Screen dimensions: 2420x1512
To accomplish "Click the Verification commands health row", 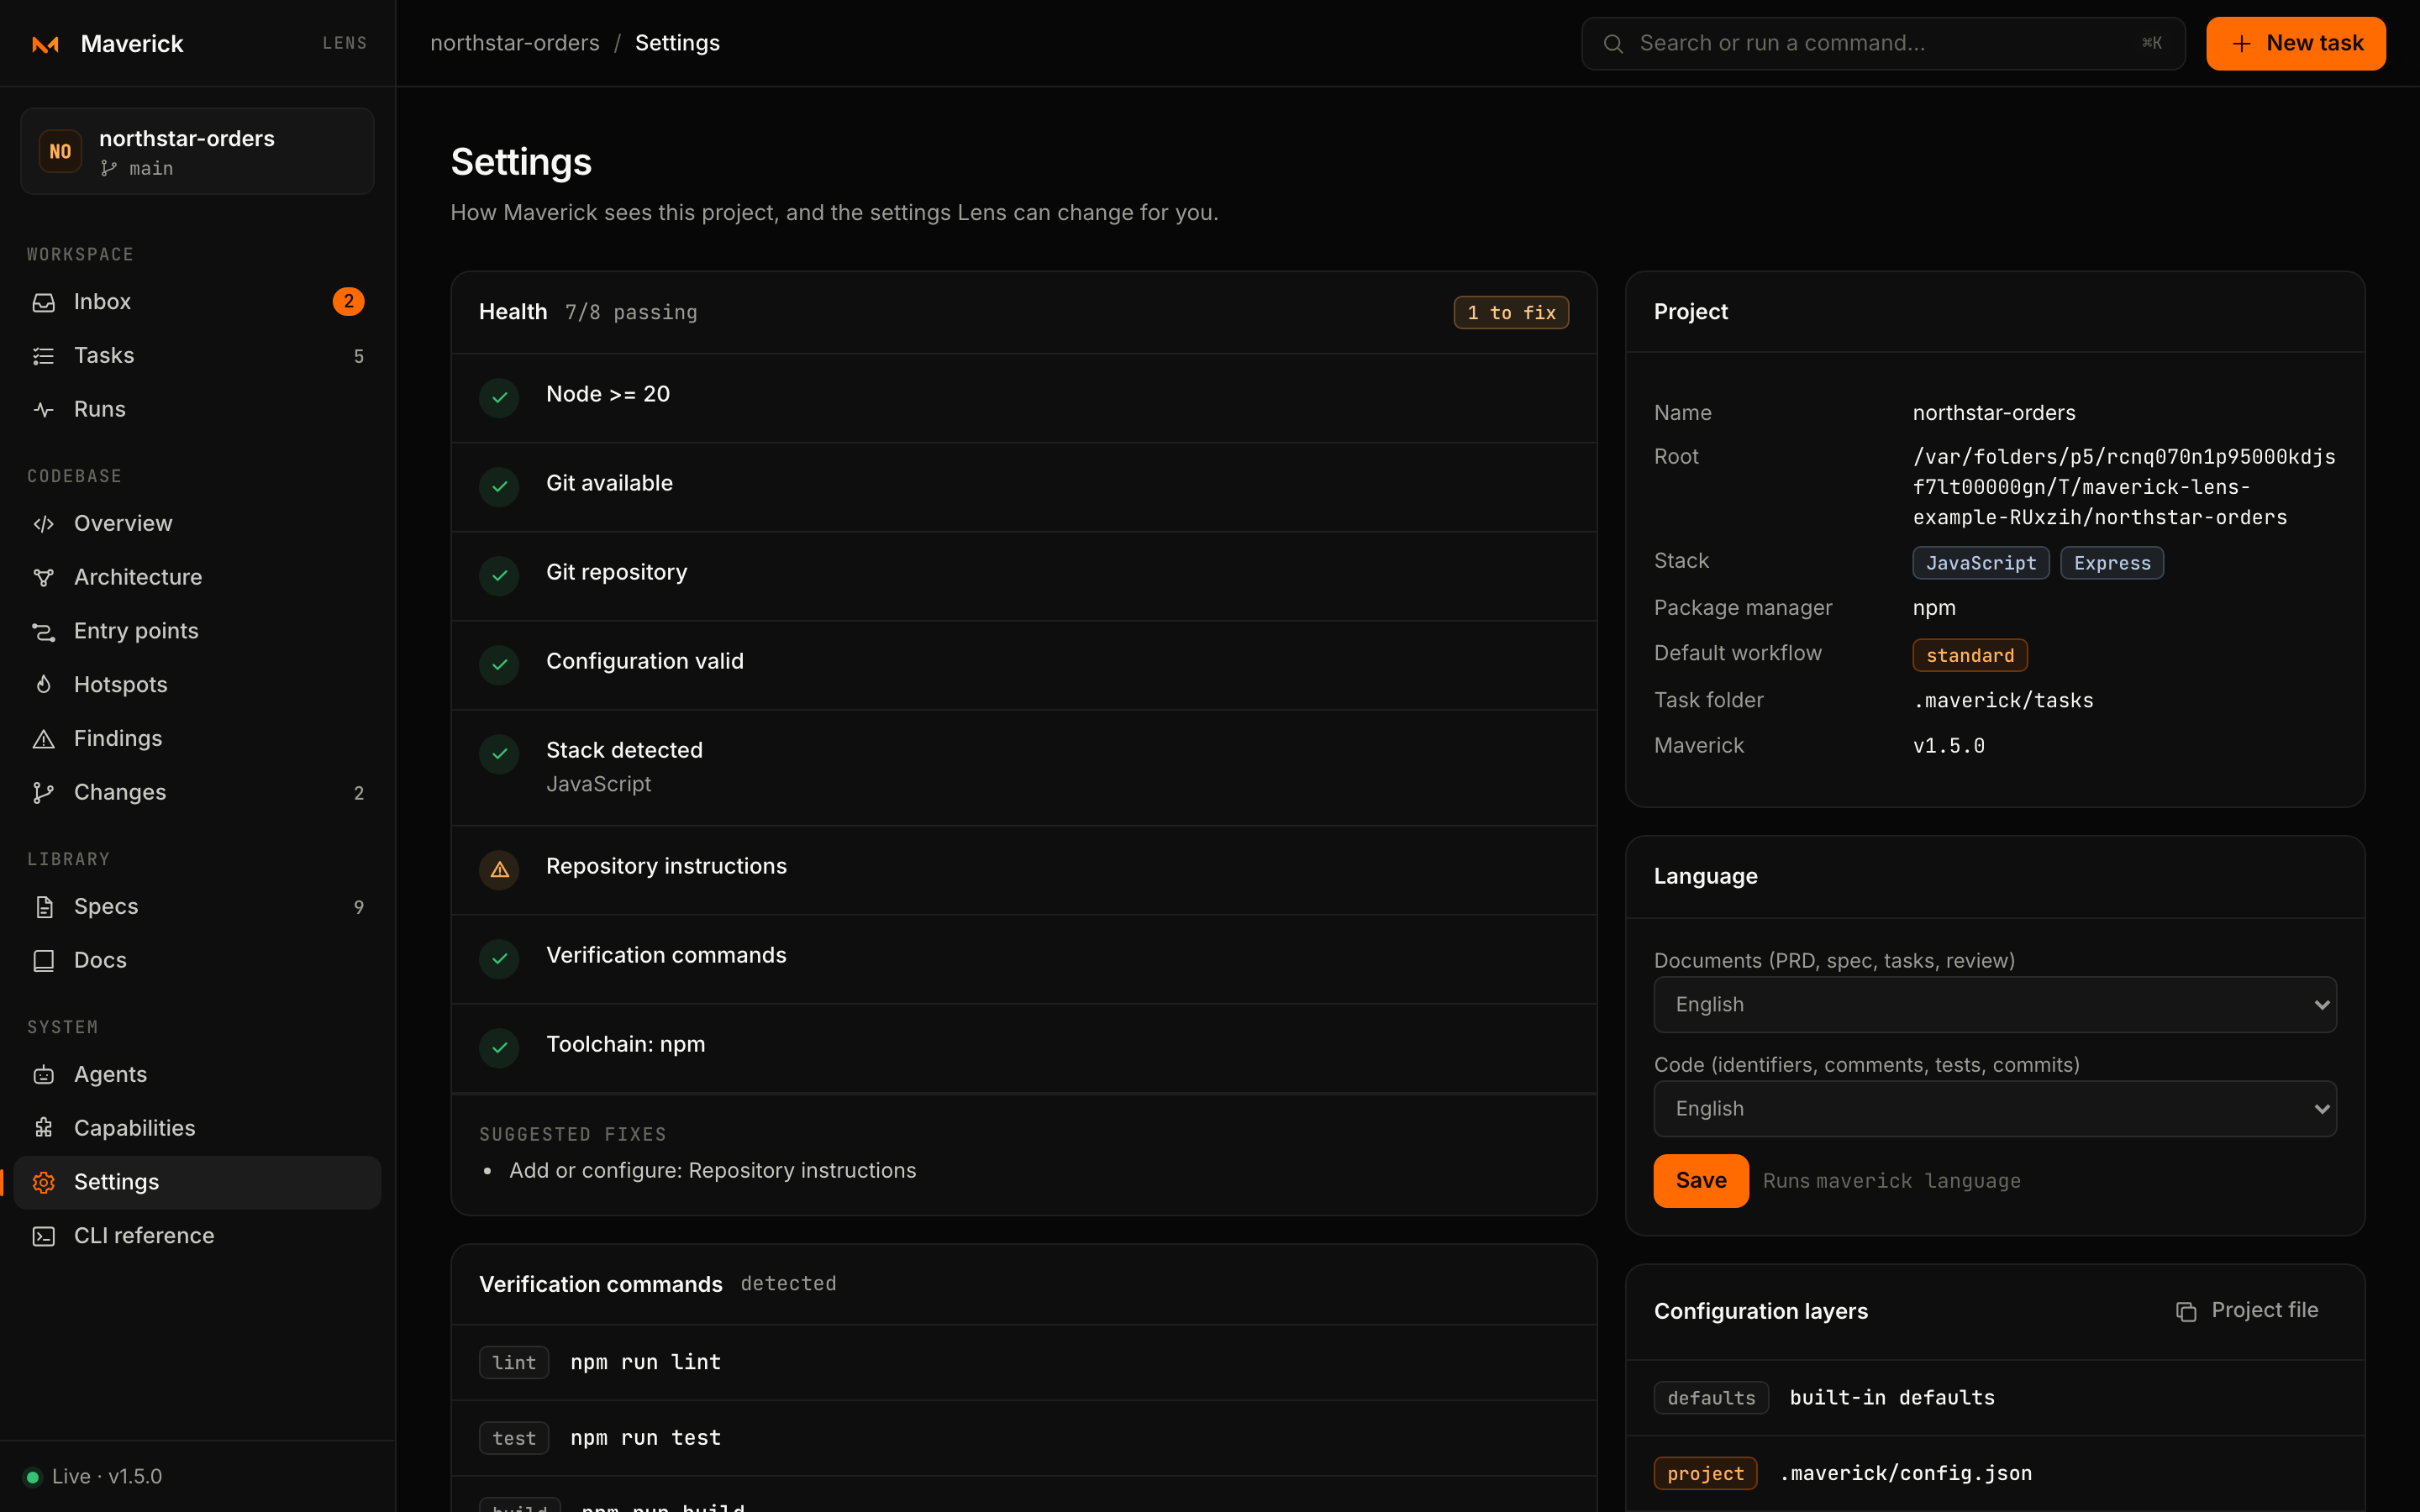I will 1023,959.
